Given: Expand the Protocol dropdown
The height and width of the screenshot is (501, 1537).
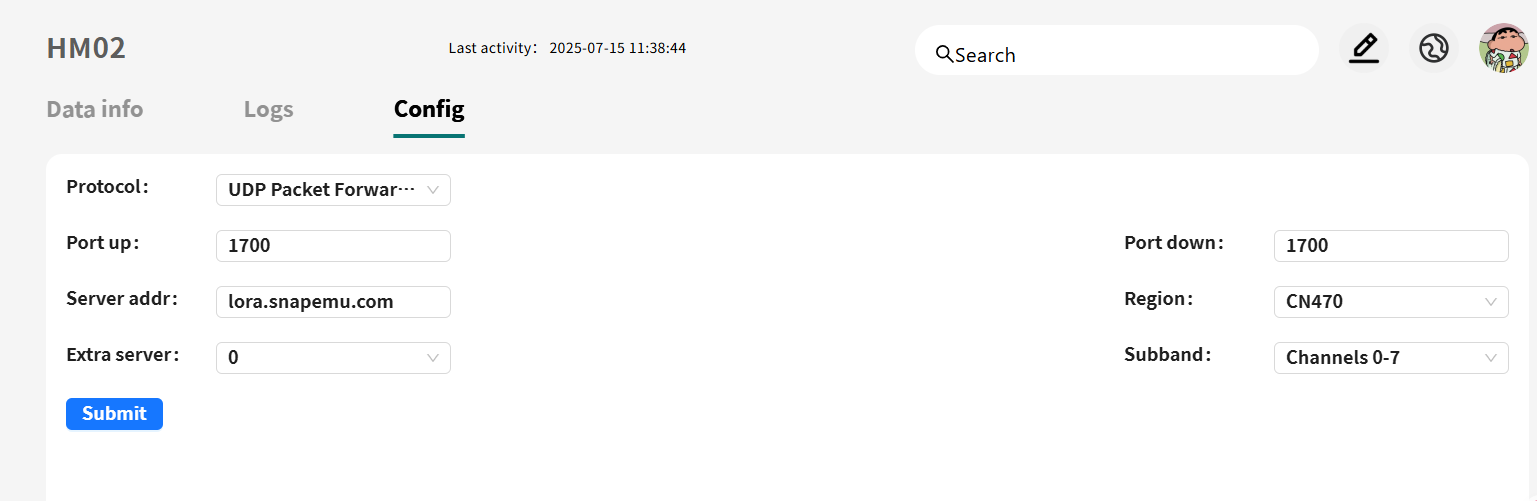Looking at the screenshot, I should 333,190.
